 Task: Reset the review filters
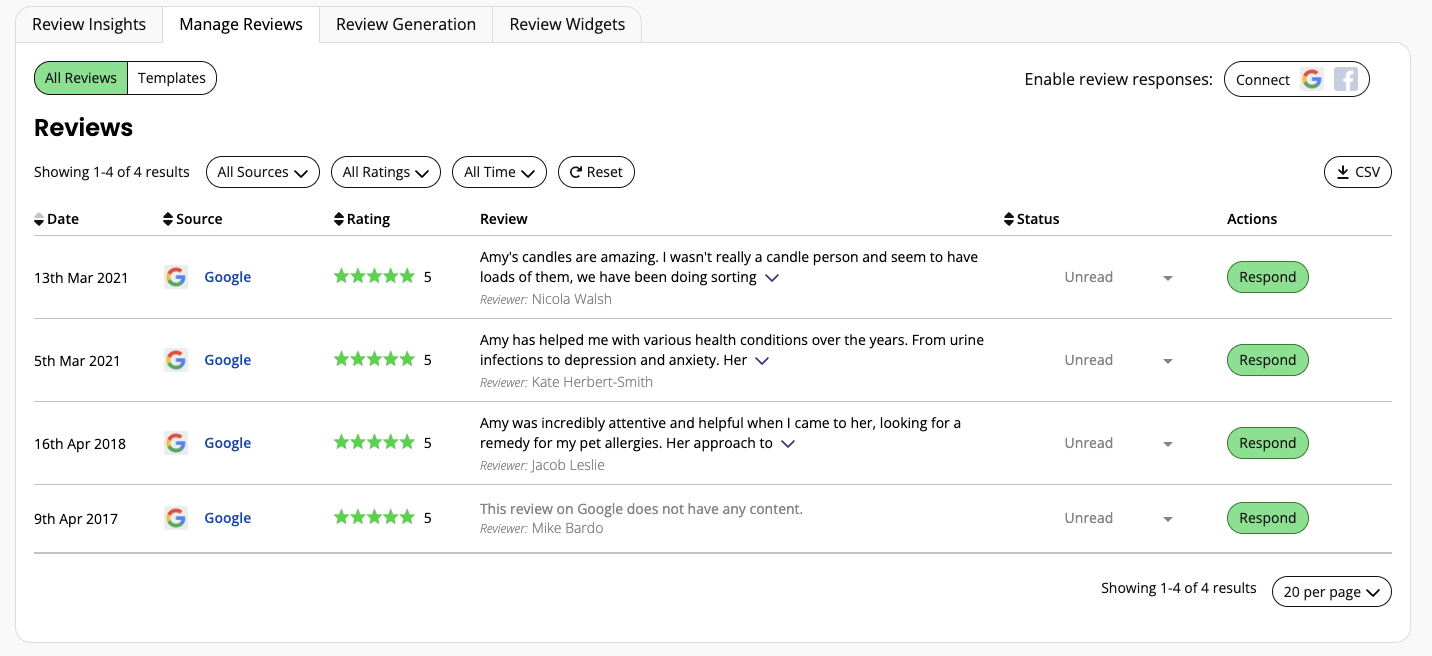(x=596, y=172)
